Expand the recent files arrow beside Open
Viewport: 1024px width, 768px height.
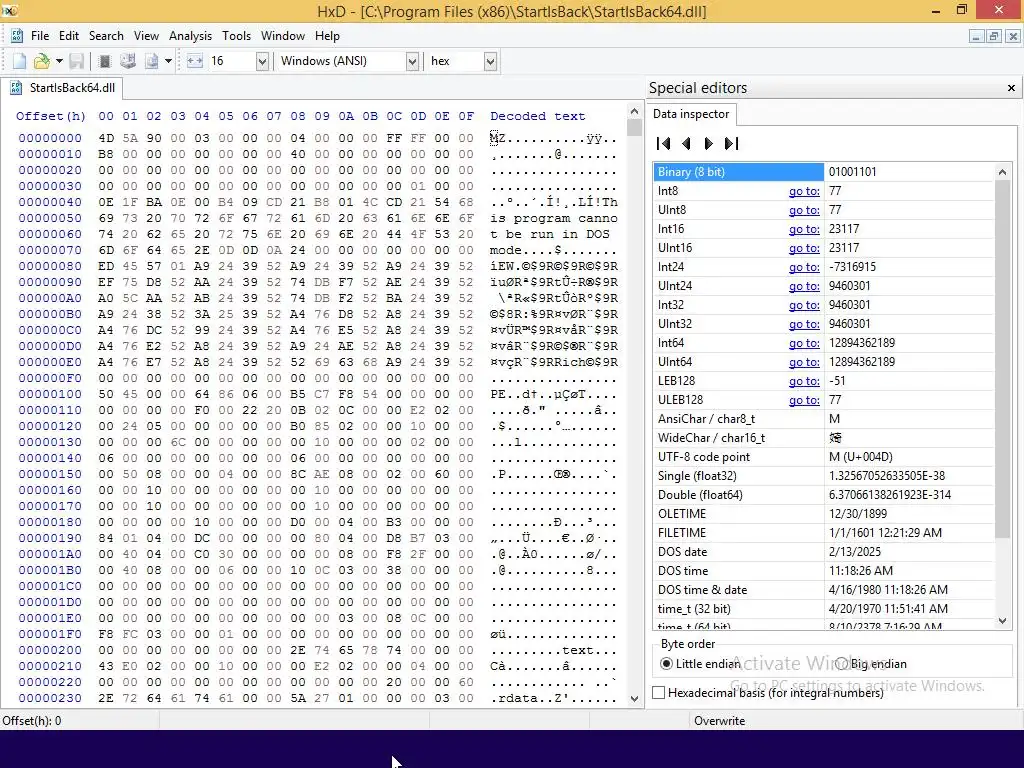click(59, 61)
